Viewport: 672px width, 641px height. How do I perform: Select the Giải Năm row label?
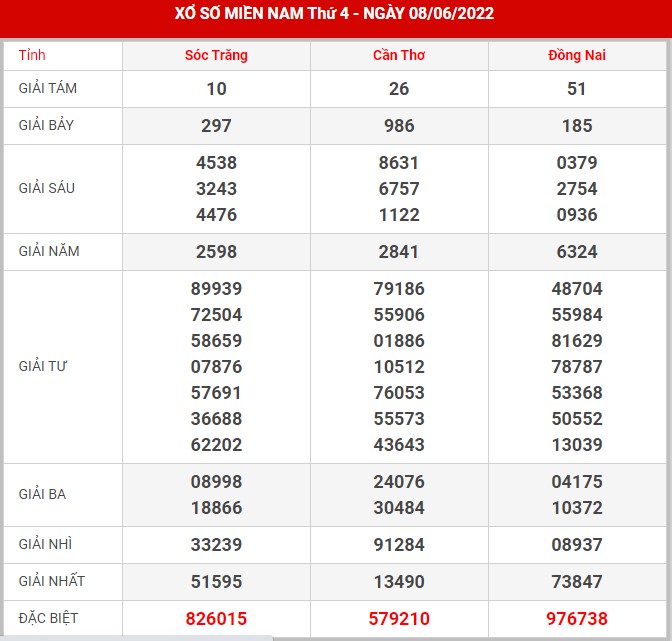[49, 251]
